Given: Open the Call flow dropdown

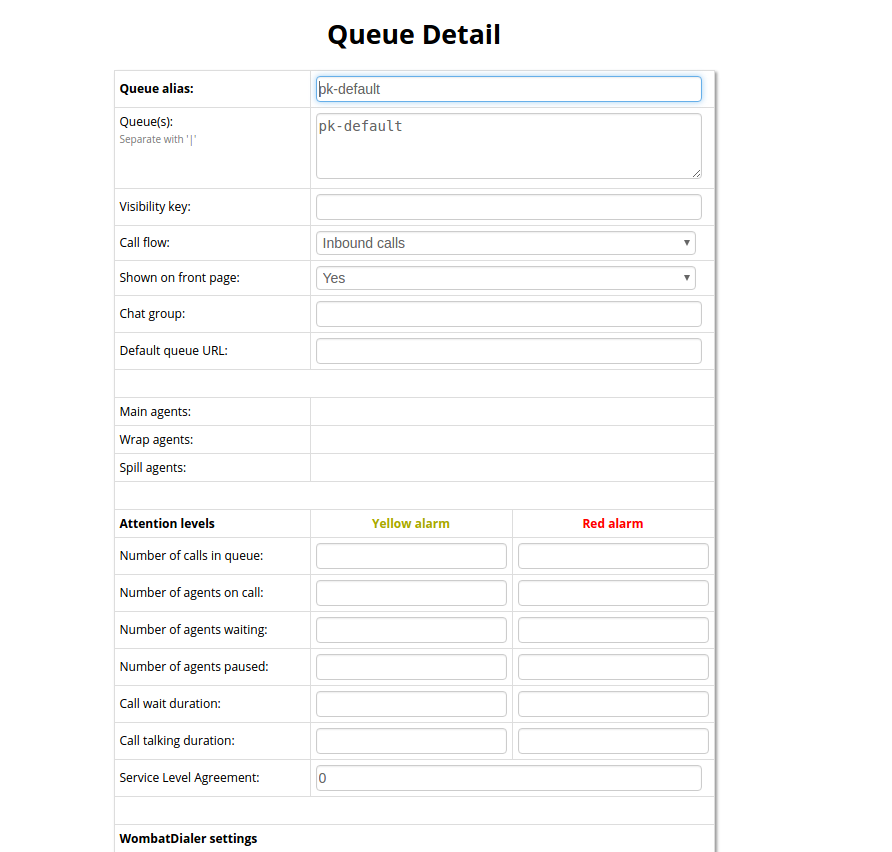Looking at the screenshot, I should click(506, 243).
